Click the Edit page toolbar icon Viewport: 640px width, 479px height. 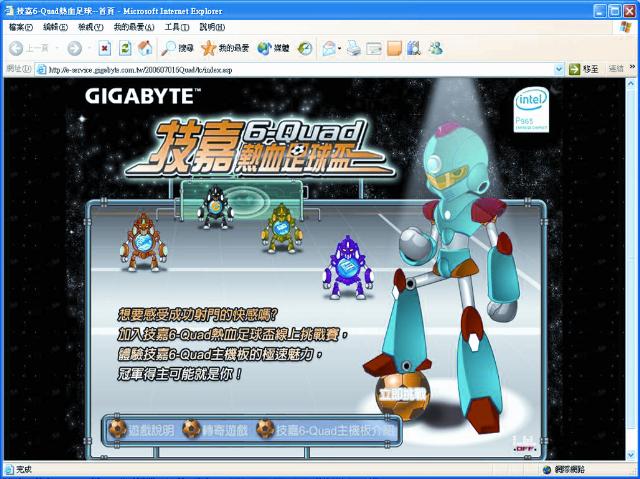374,49
